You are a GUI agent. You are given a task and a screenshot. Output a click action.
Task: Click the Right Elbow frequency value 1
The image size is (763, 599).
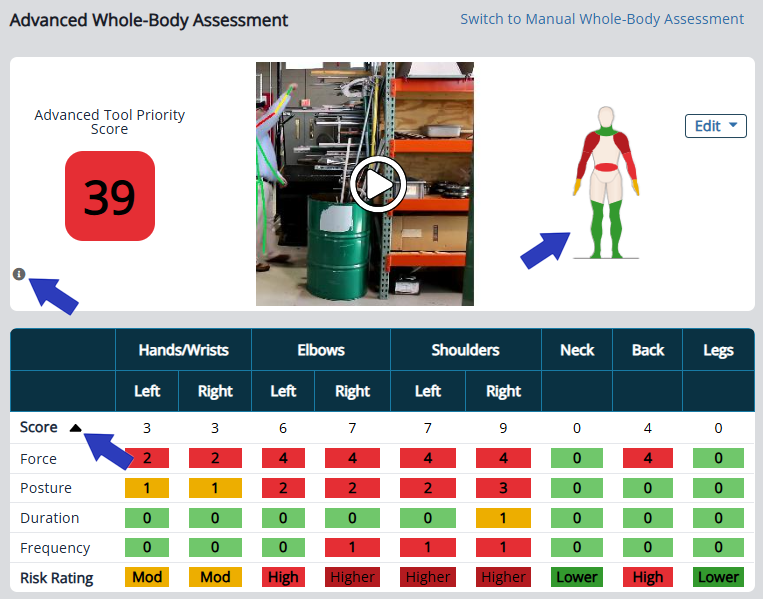[352, 548]
